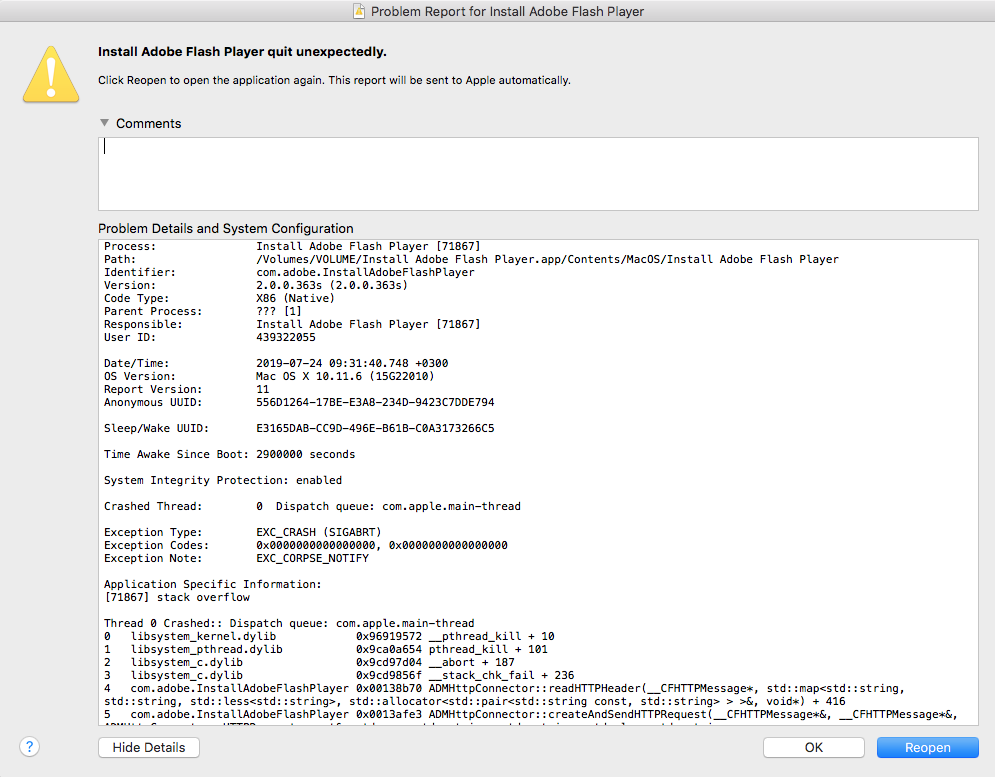Viewport: 995px width, 777px height.
Task: Click the document icon in the title bar
Action: click(x=359, y=11)
